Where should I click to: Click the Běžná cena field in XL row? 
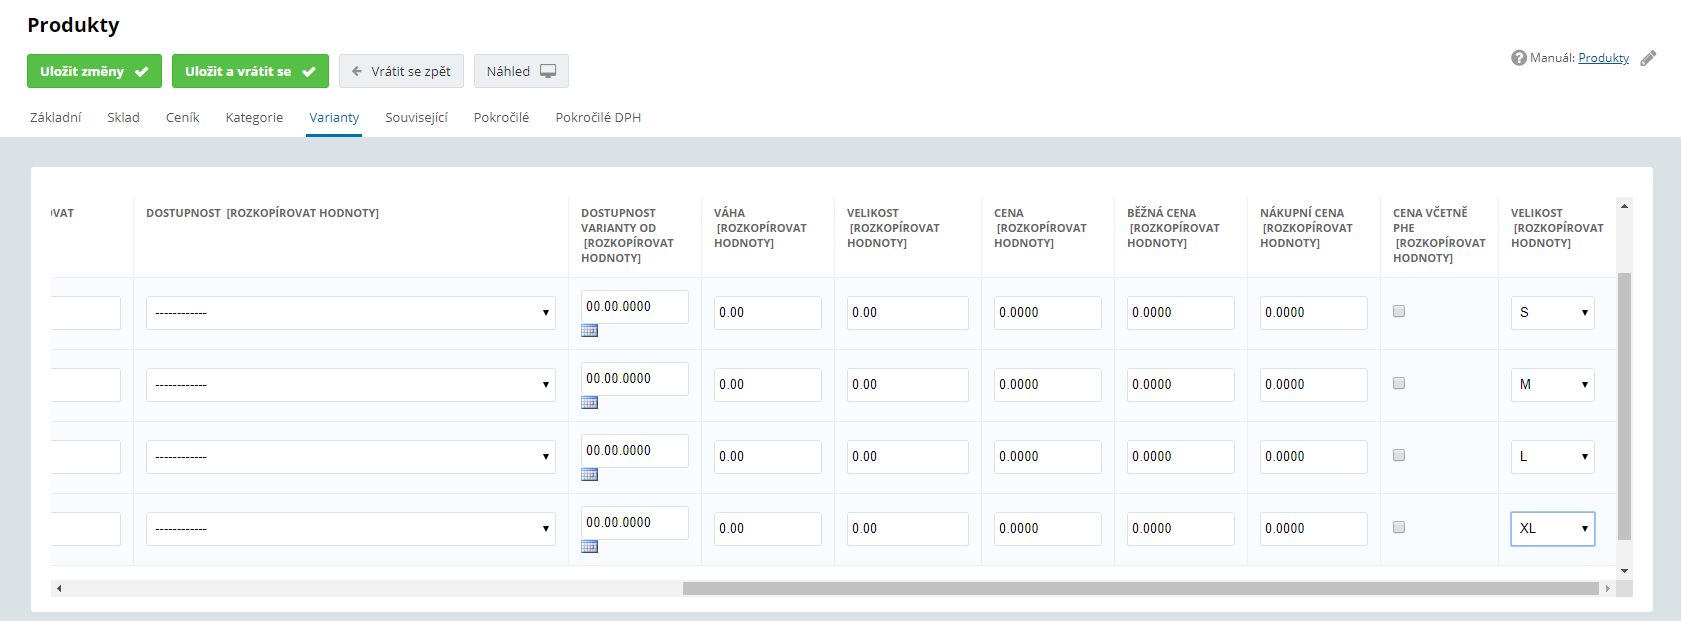[x=1181, y=529]
